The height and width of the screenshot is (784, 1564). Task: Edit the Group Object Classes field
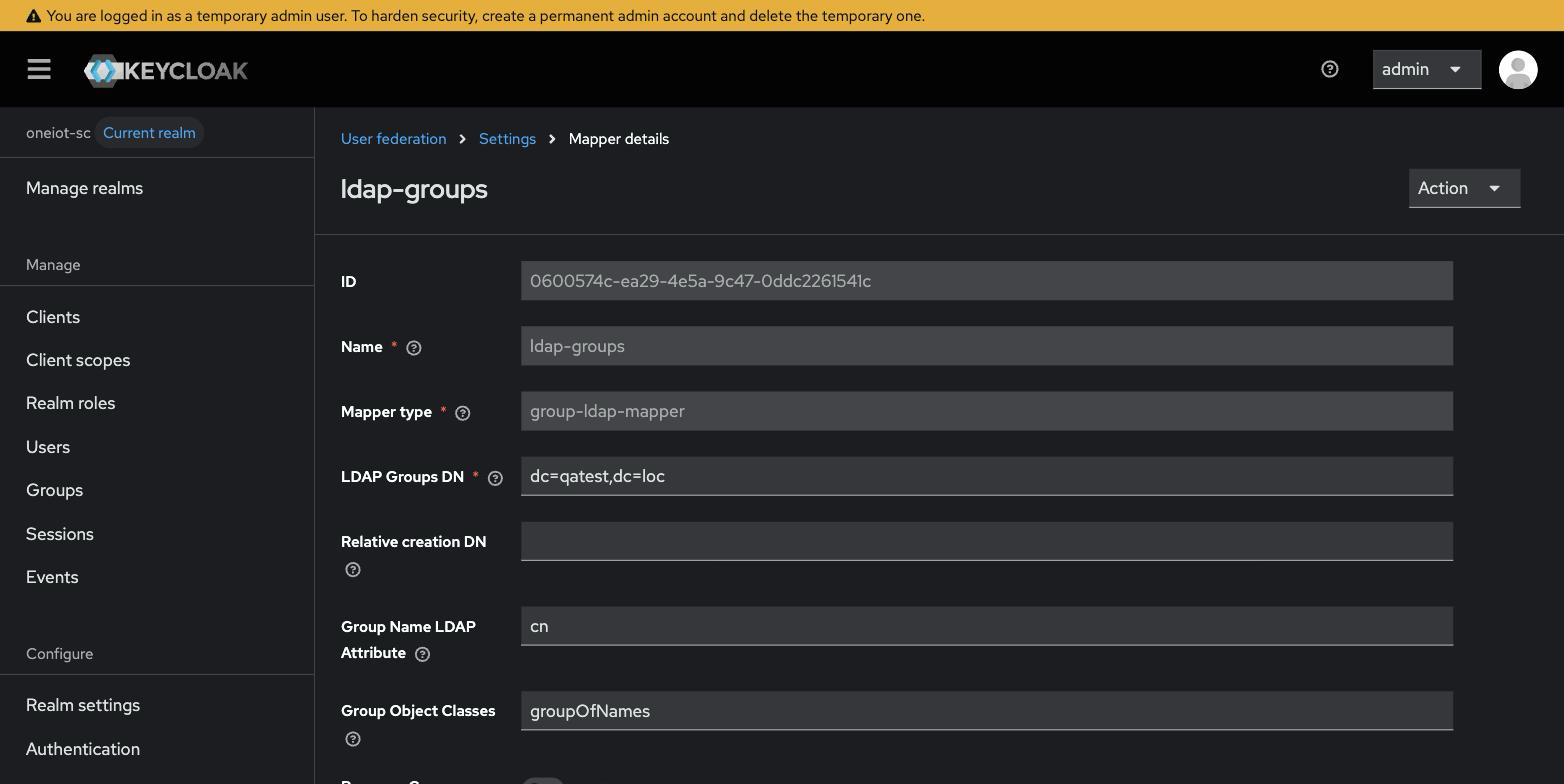click(x=987, y=711)
